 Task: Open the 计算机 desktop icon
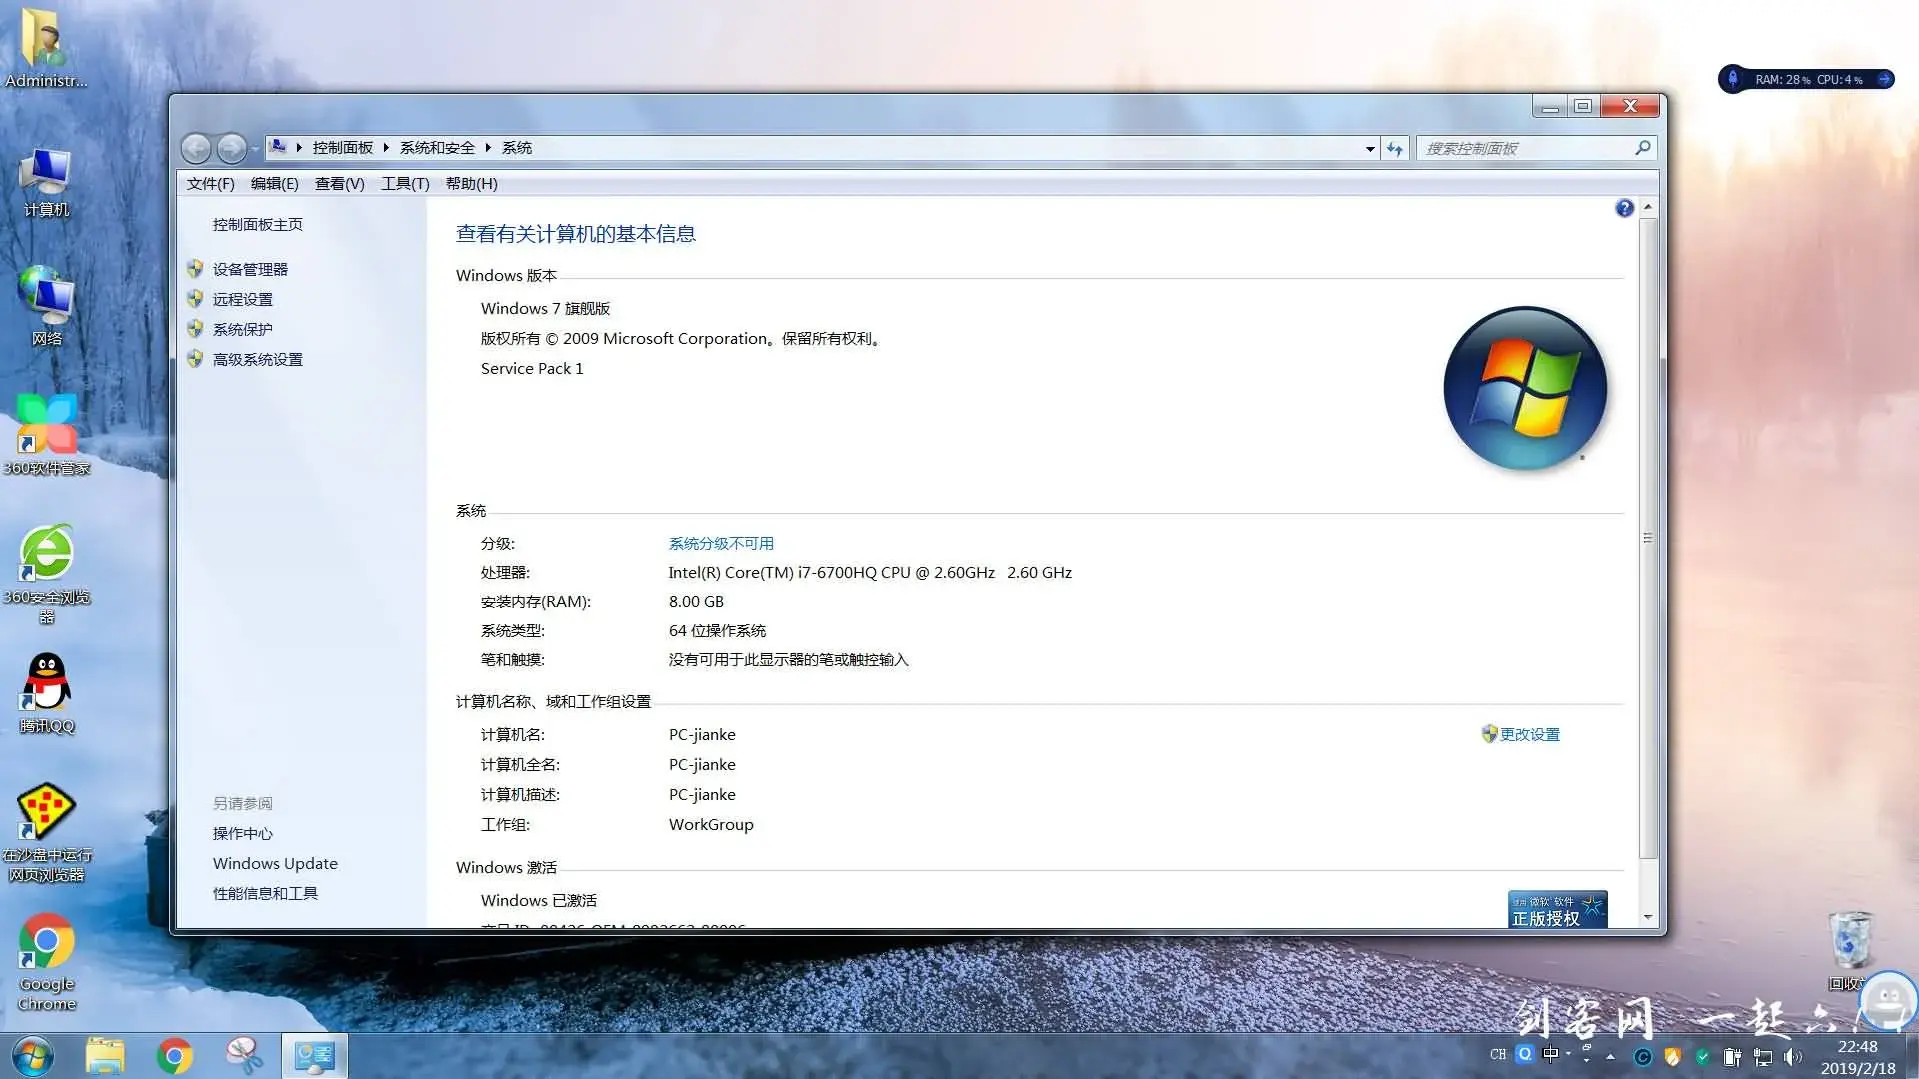point(46,182)
